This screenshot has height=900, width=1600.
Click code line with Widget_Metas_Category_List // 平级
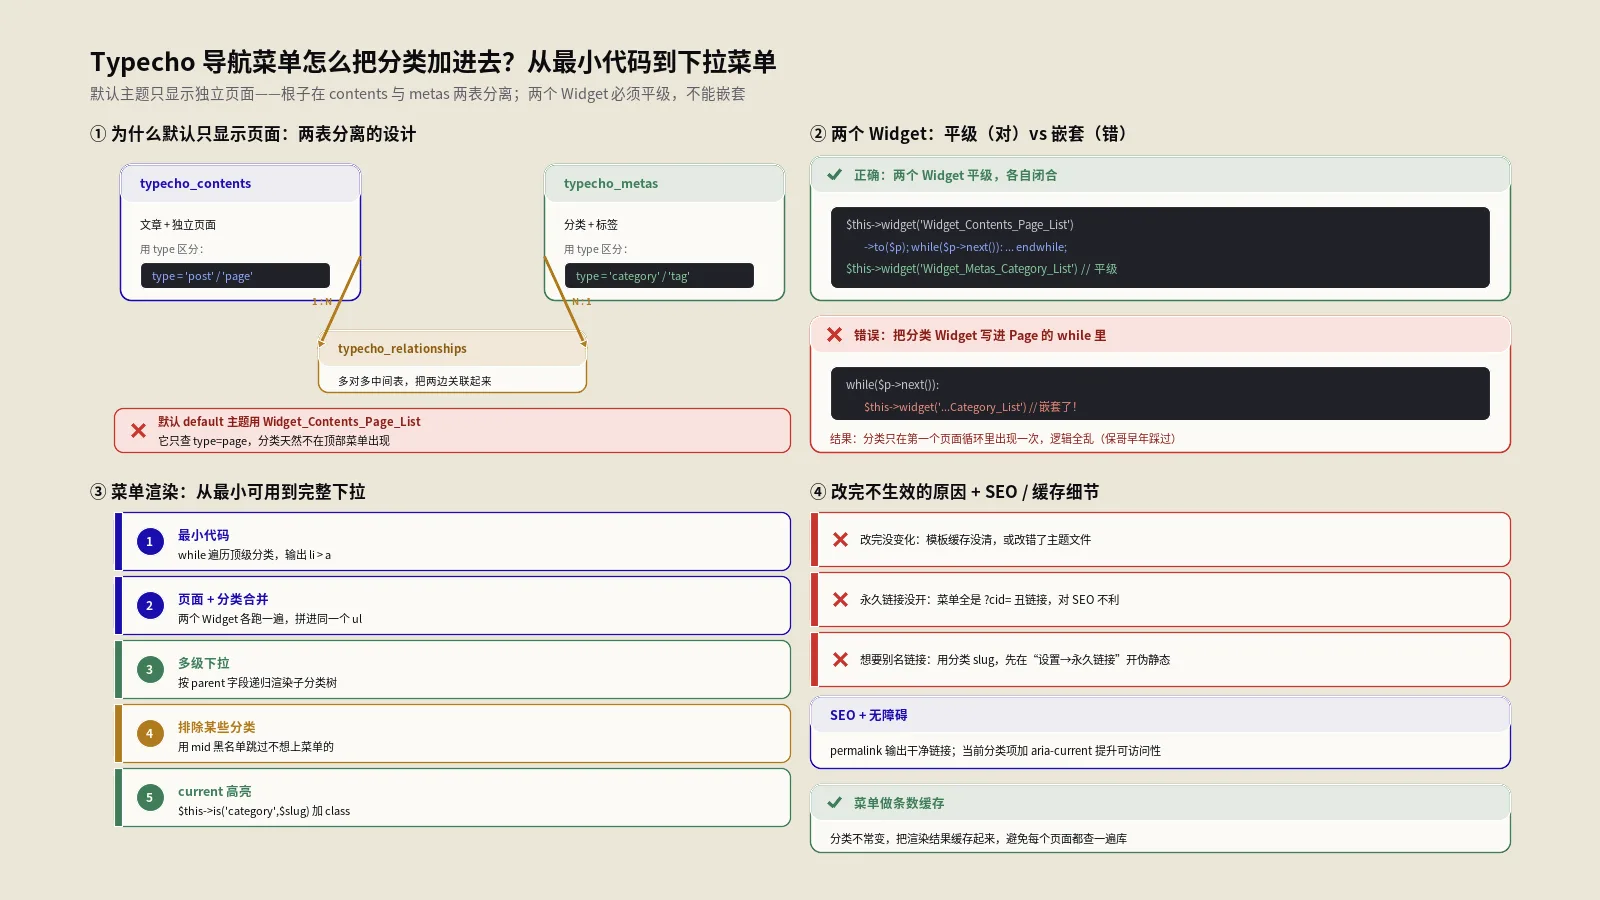(982, 269)
